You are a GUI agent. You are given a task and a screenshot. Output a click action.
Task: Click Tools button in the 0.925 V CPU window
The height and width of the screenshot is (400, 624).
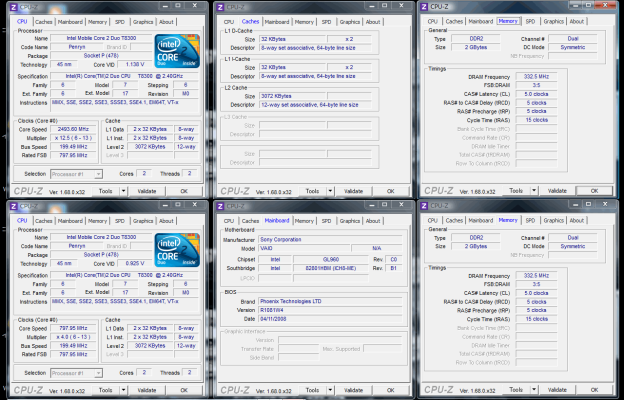[104, 390]
